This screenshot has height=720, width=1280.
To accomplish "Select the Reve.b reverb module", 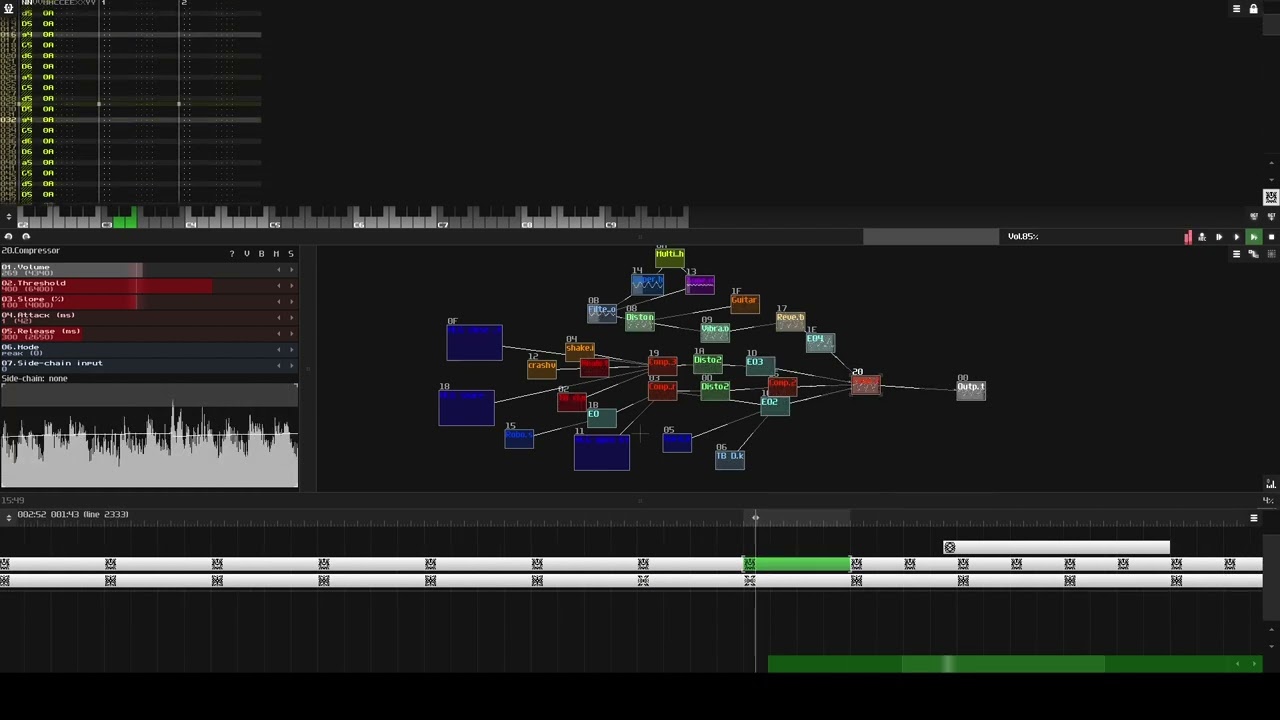I will 790,322.
